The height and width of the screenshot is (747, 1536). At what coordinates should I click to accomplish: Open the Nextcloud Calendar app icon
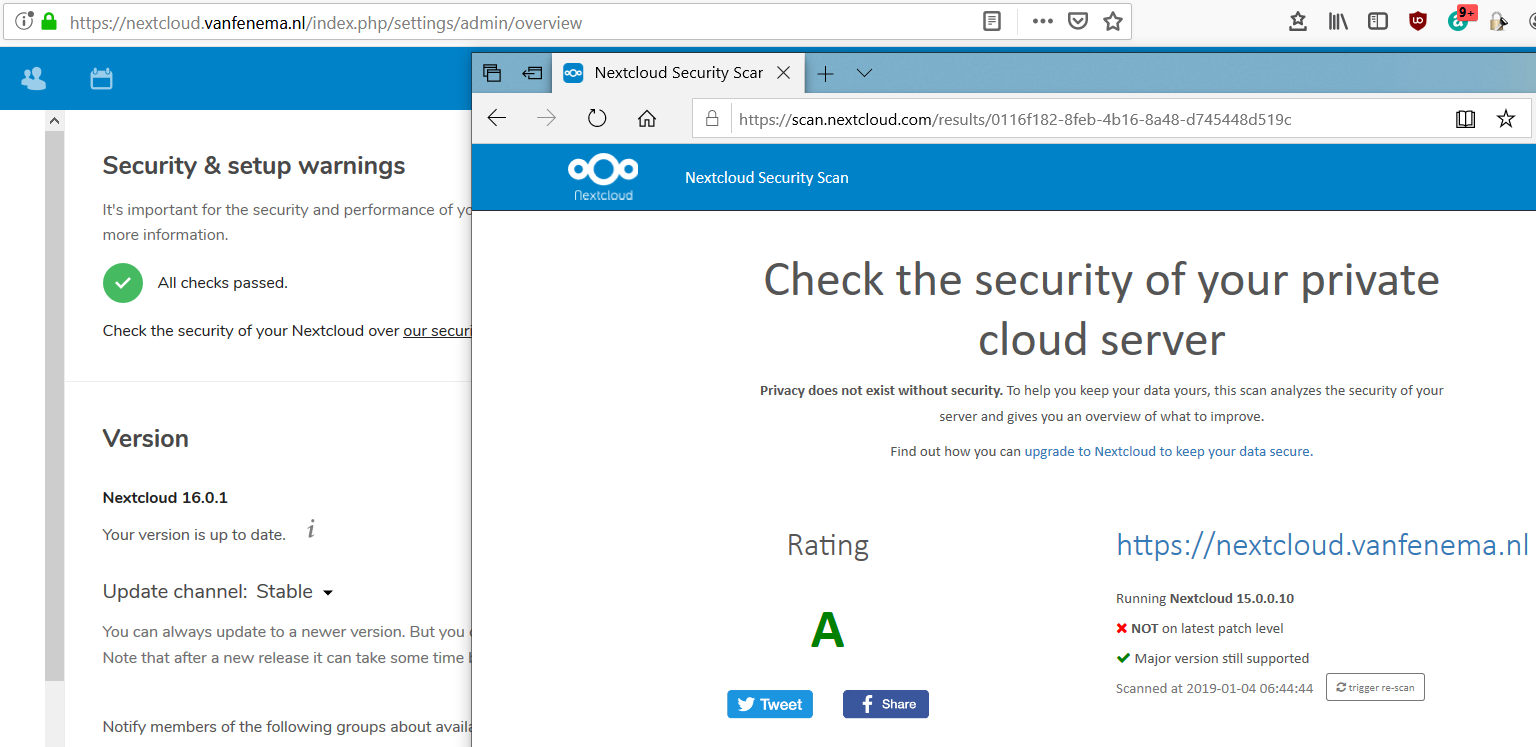101,78
